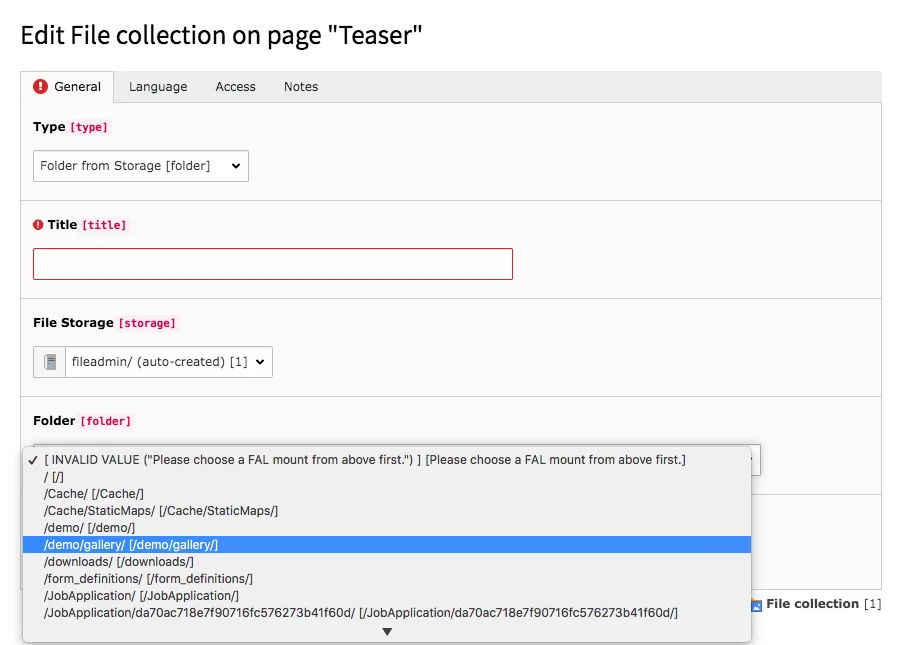Switch to the Language tab
This screenshot has height=645, width=903.
click(x=157, y=87)
